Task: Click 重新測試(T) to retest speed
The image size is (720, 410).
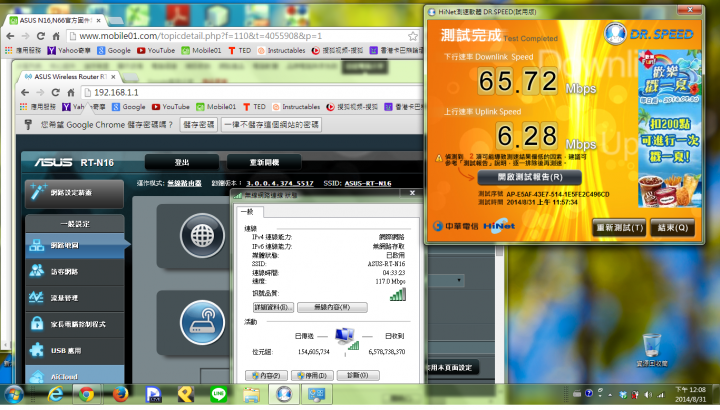Action: click(x=619, y=228)
